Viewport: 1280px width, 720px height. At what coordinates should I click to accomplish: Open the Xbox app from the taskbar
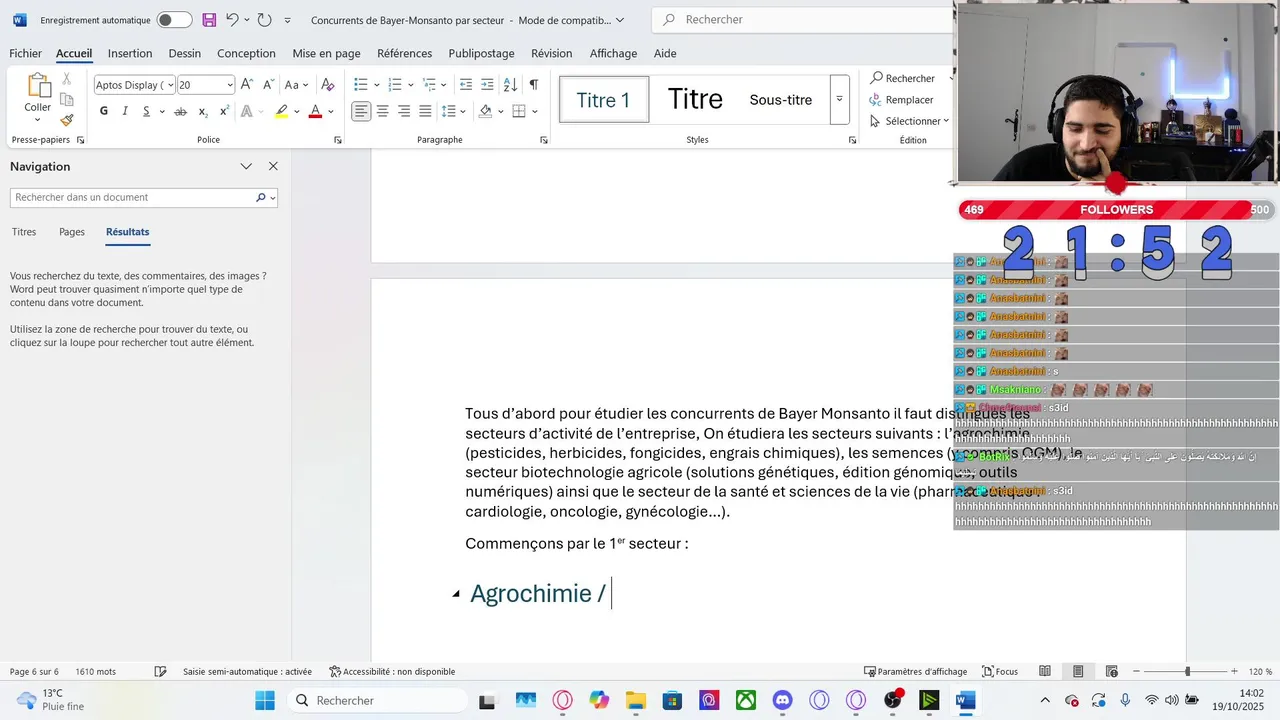coord(745,701)
